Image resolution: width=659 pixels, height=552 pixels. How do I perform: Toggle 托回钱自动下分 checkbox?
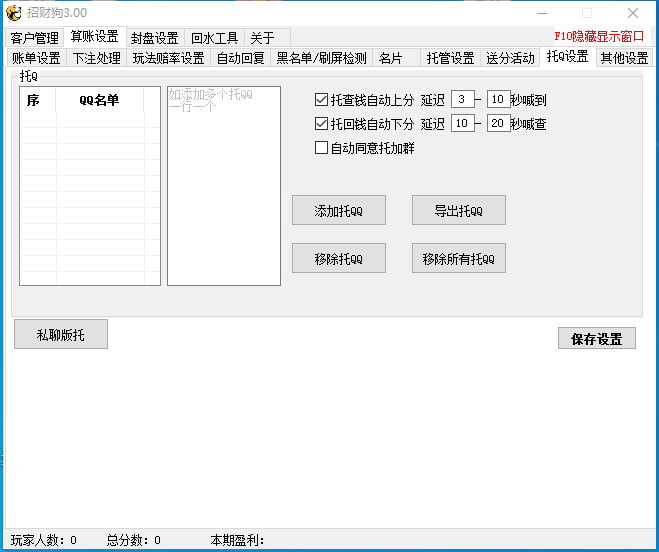click(x=321, y=125)
